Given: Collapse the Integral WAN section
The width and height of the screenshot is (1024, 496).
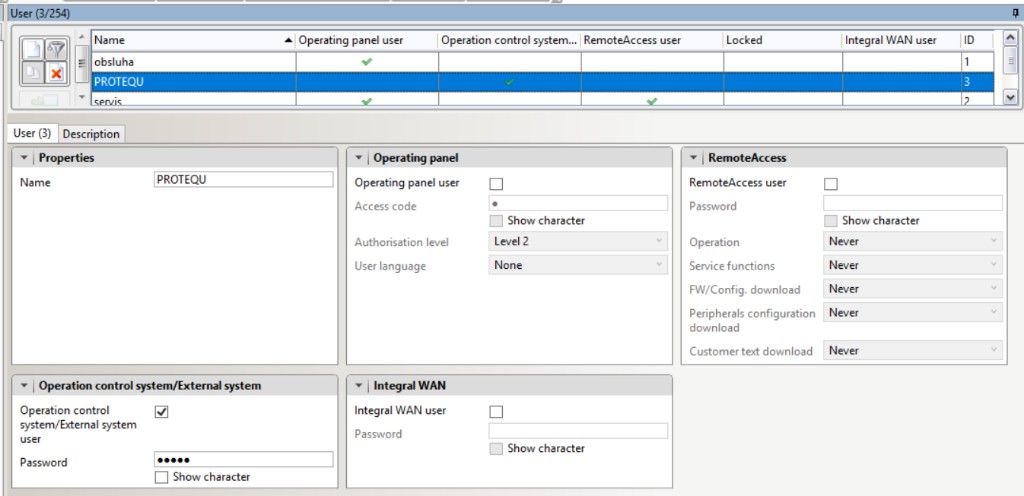Looking at the screenshot, I should point(359,386).
